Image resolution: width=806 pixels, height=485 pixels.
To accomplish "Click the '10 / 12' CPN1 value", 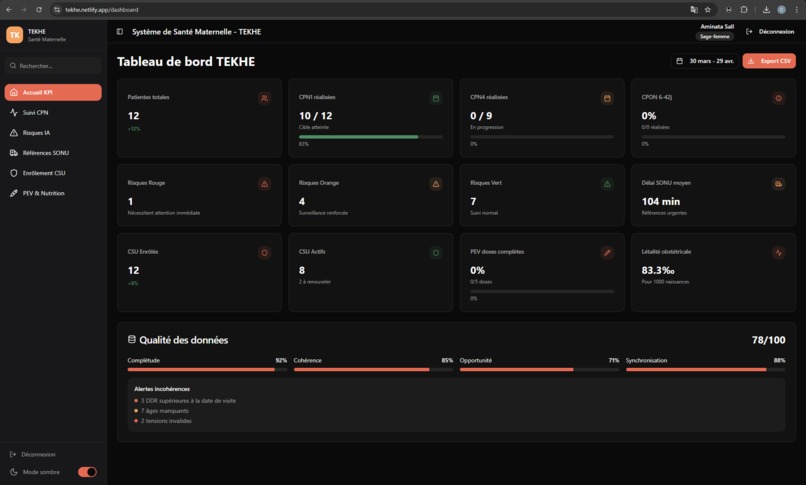I will click(316, 116).
